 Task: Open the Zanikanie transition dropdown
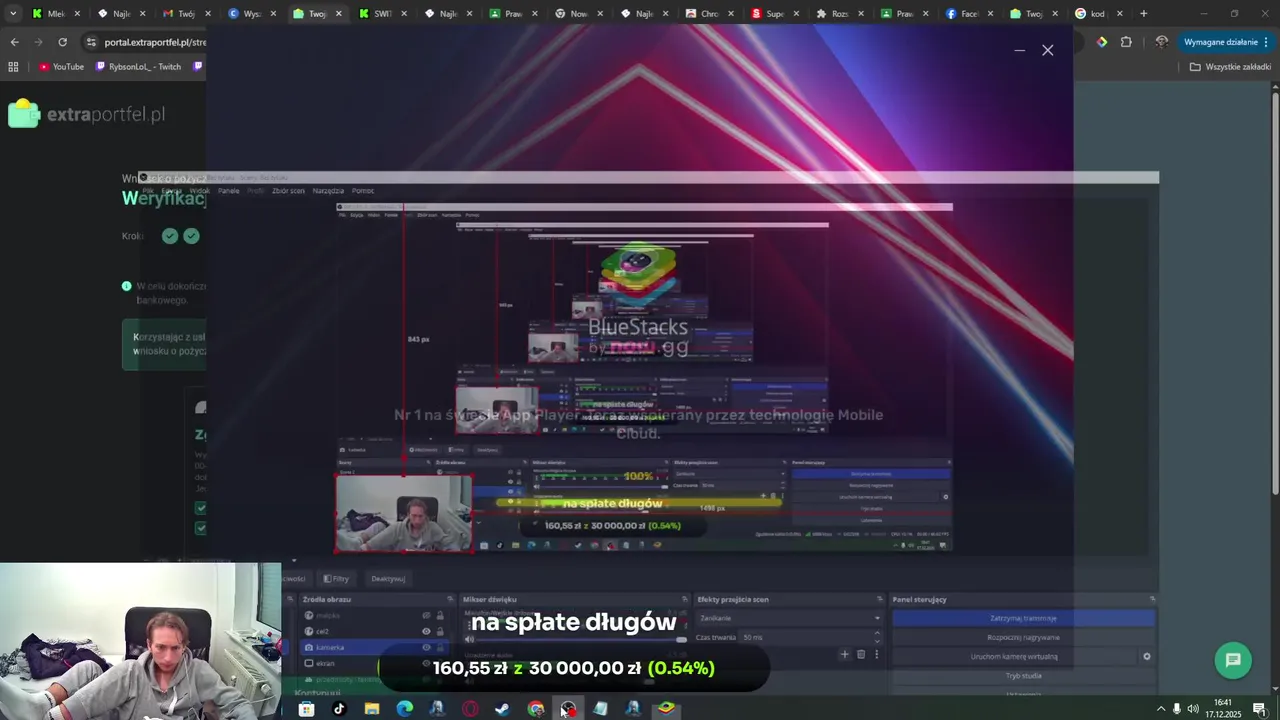tap(789, 618)
